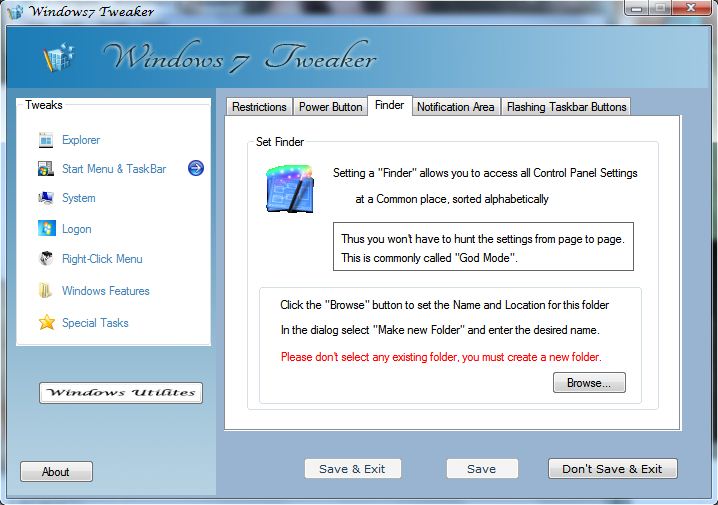Click the Finder blueprint icon in Set Finder

point(290,189)
